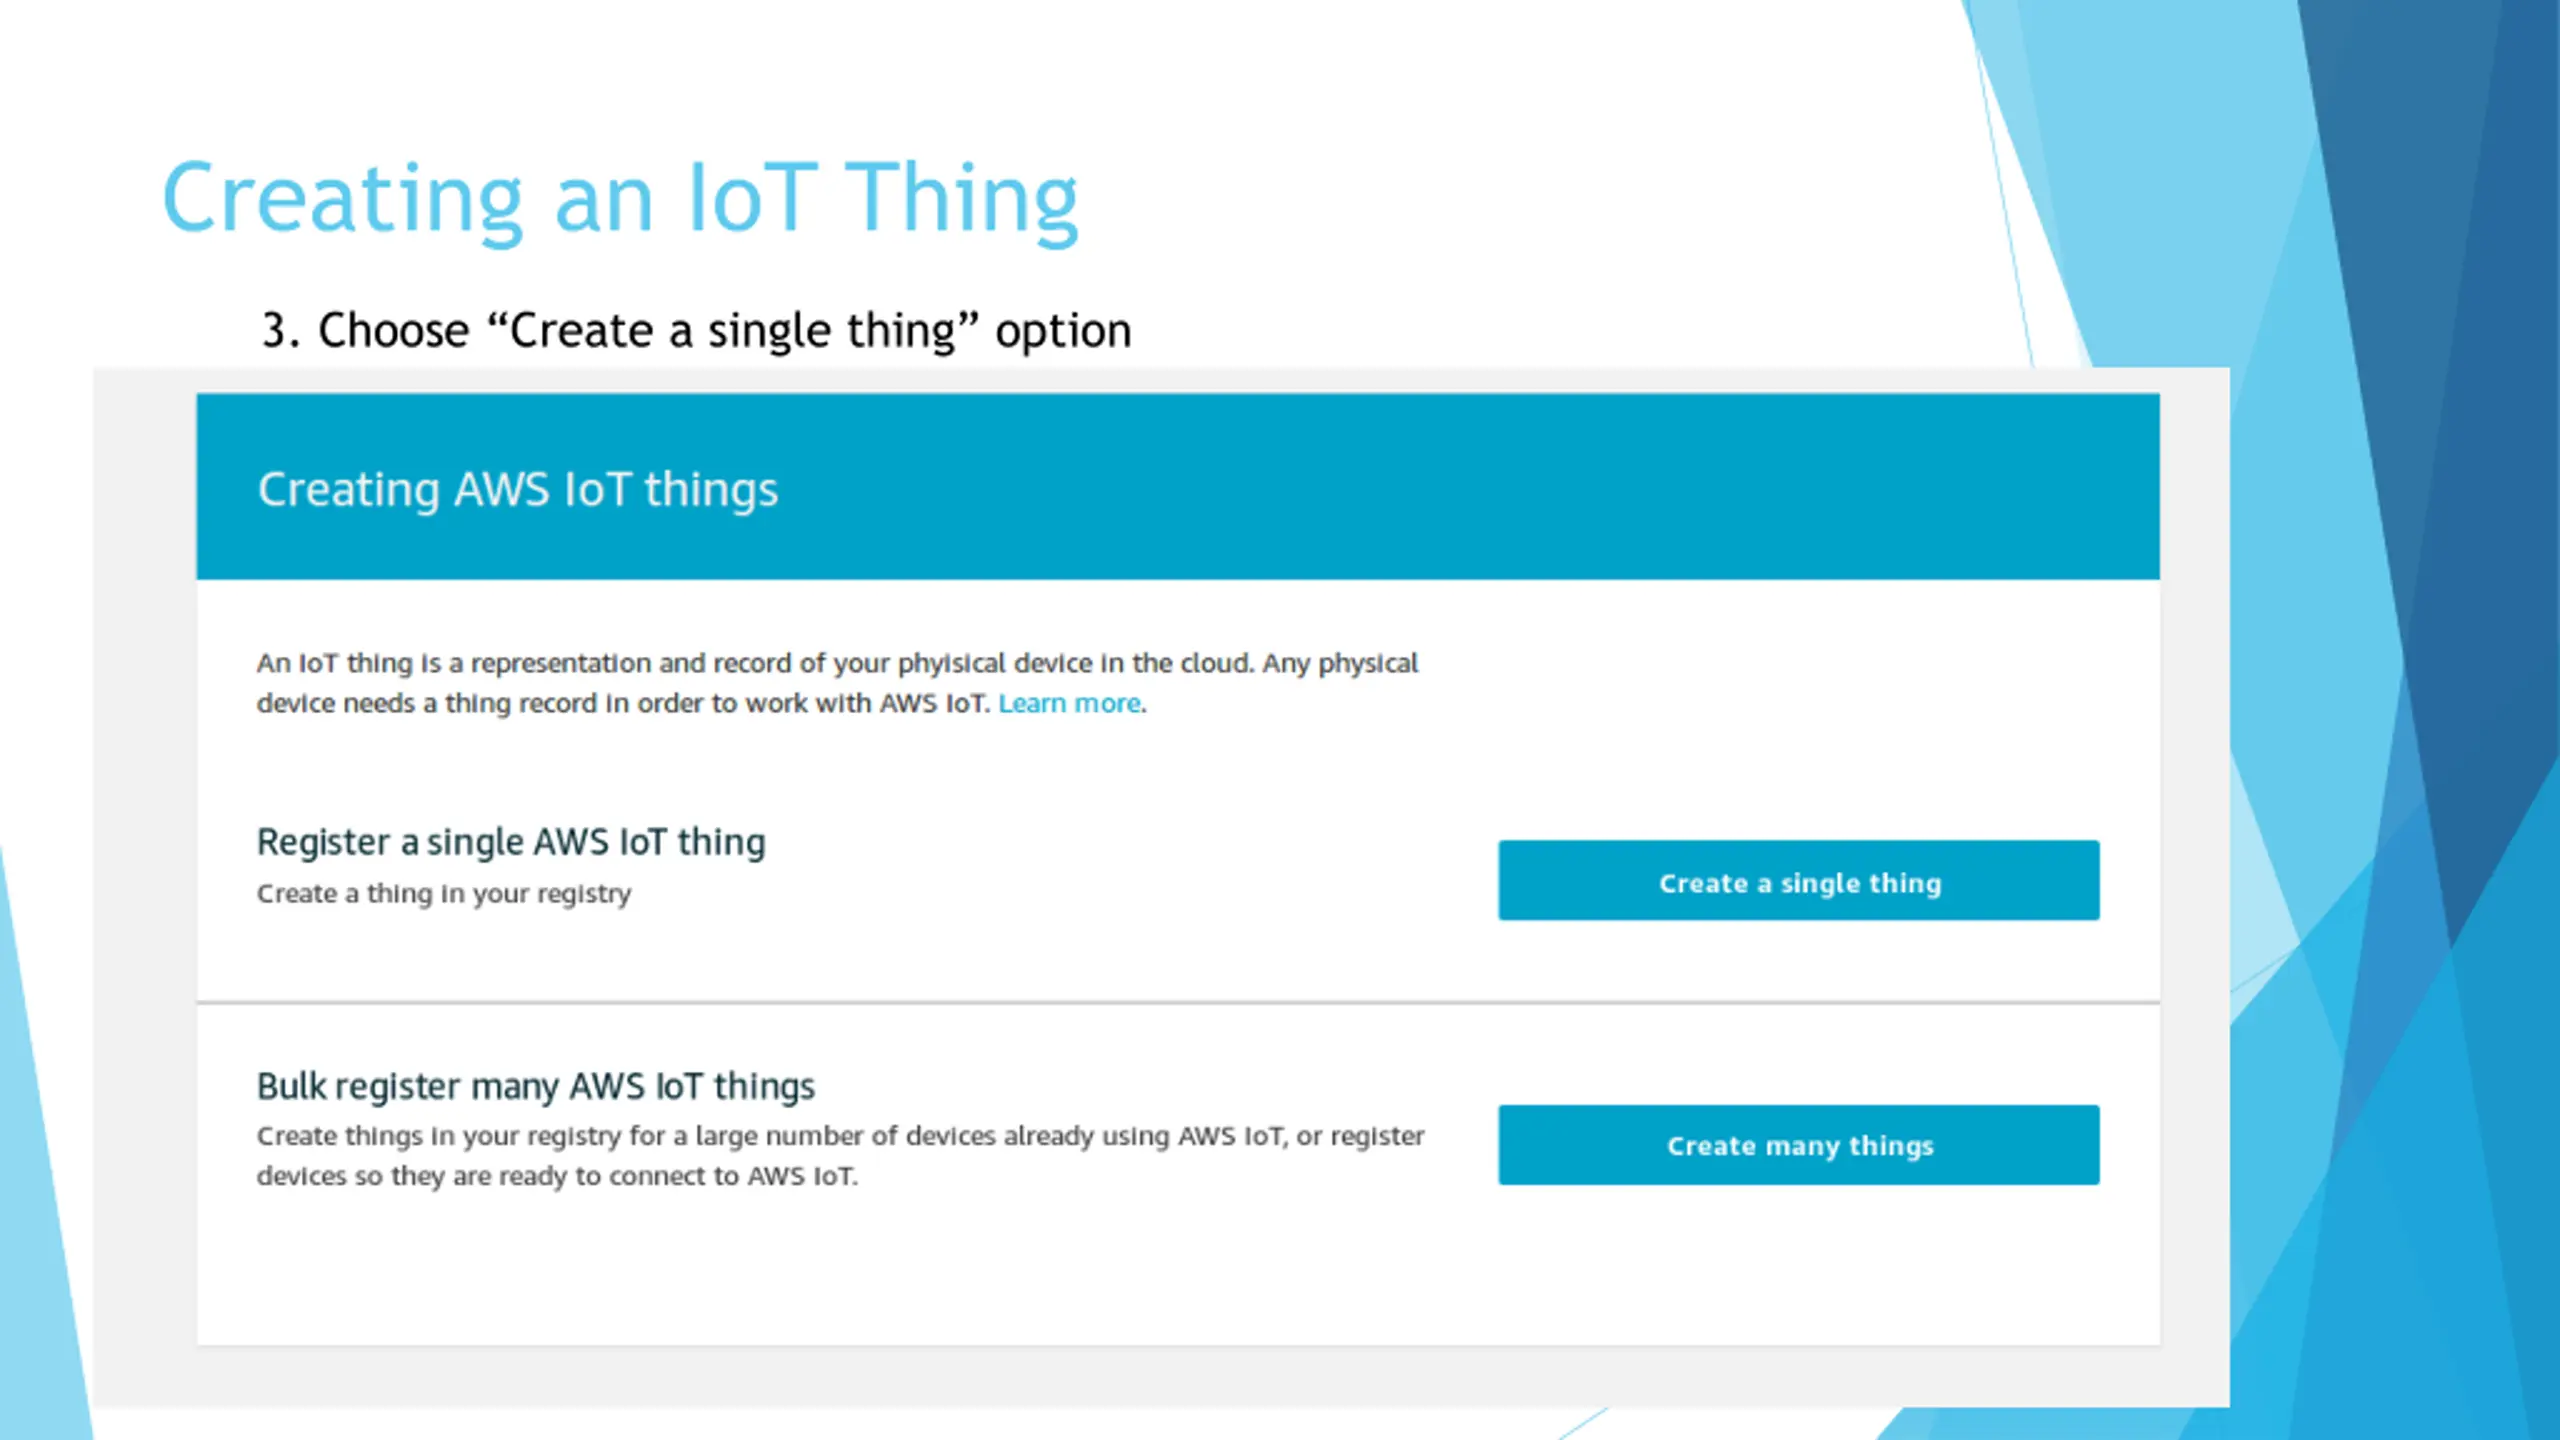
Task: Click the empty white area below the bulk description
Action: pyautogui.click(x=1178, y=1270)
